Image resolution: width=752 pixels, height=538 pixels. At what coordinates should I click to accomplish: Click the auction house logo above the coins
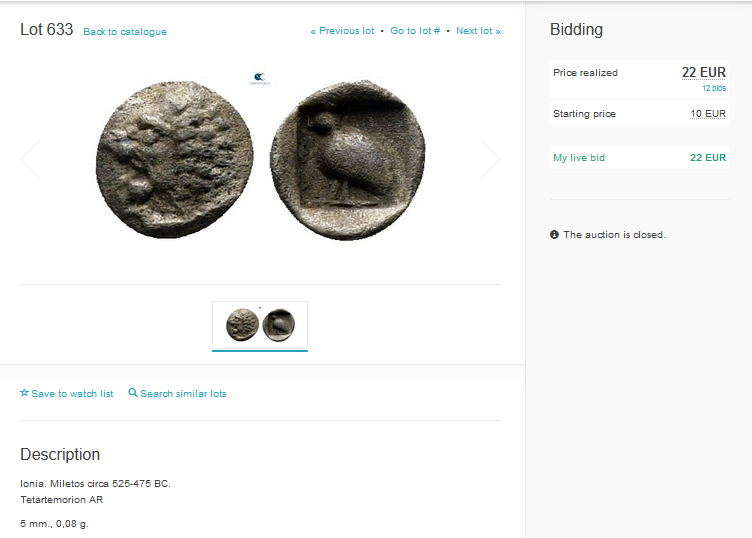click(260, 78)
